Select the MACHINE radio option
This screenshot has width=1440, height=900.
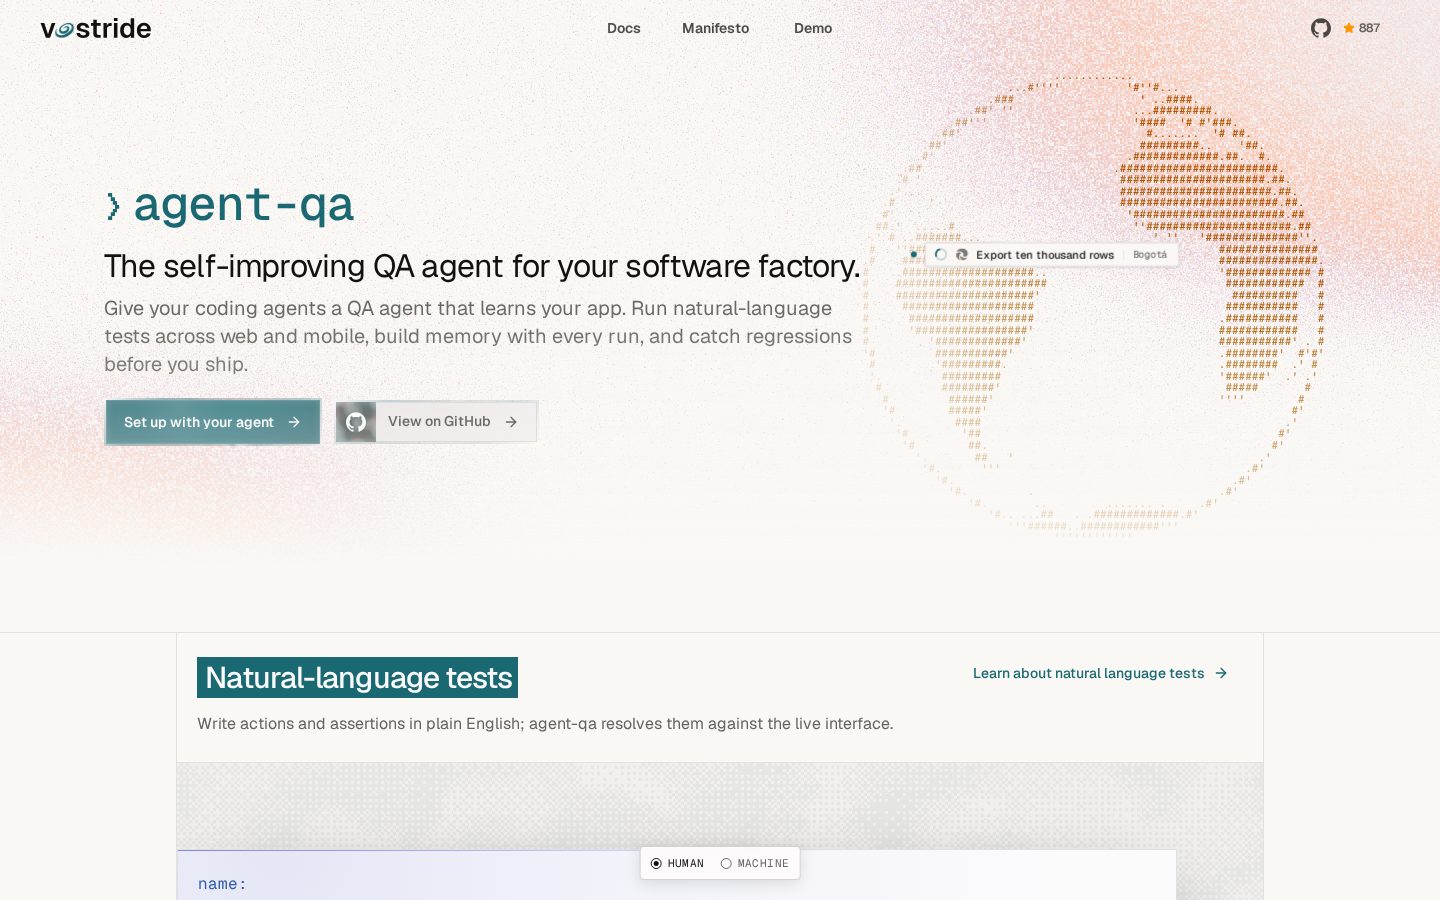(754, 863)
